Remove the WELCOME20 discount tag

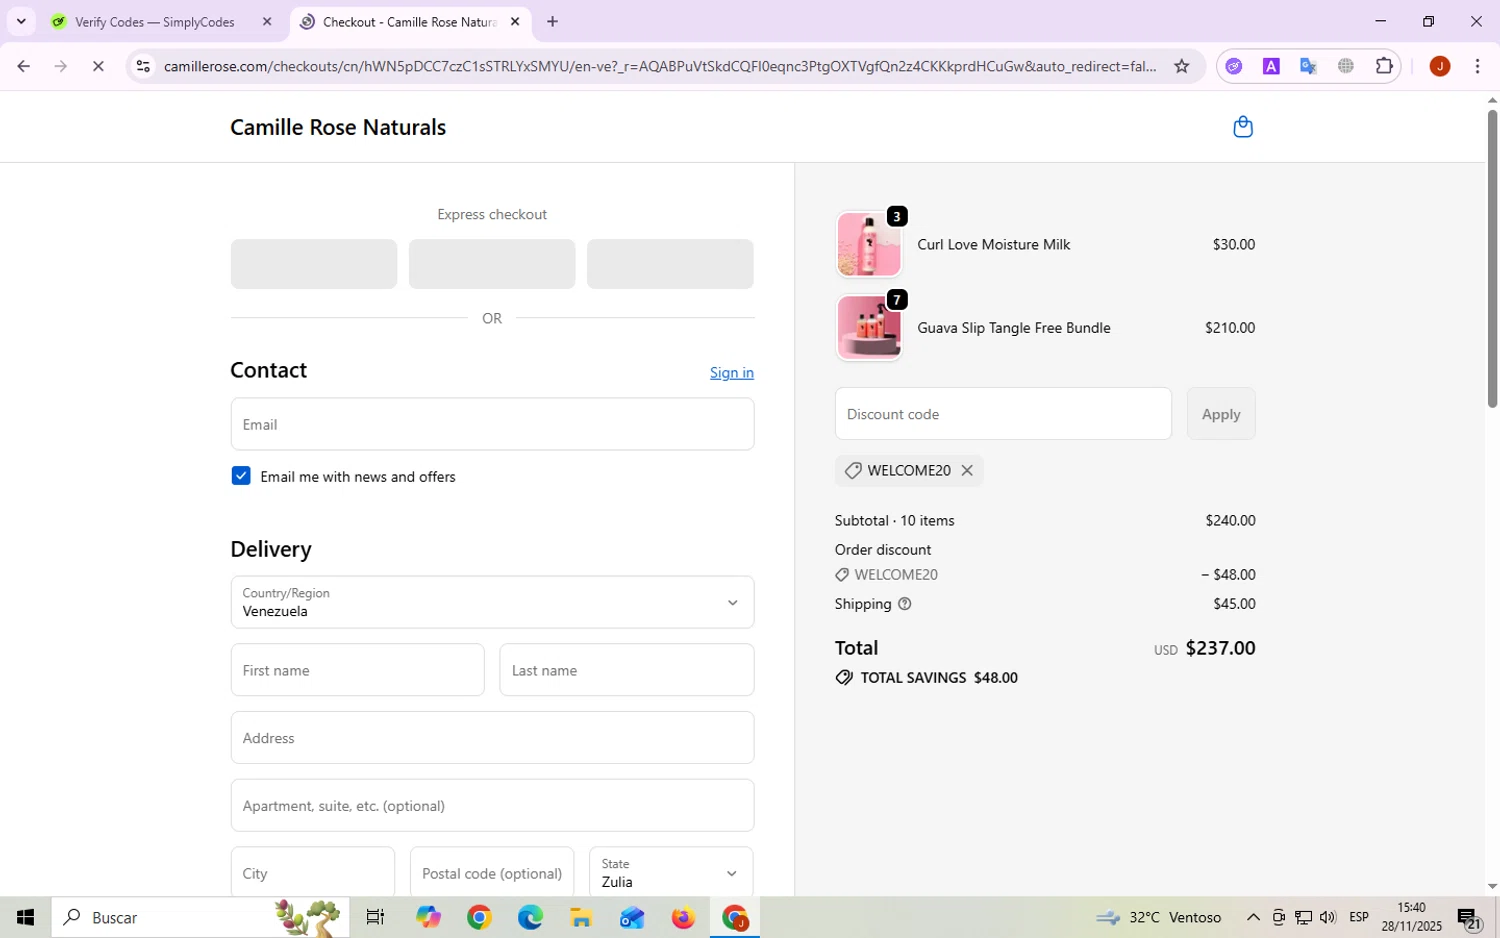967,470
